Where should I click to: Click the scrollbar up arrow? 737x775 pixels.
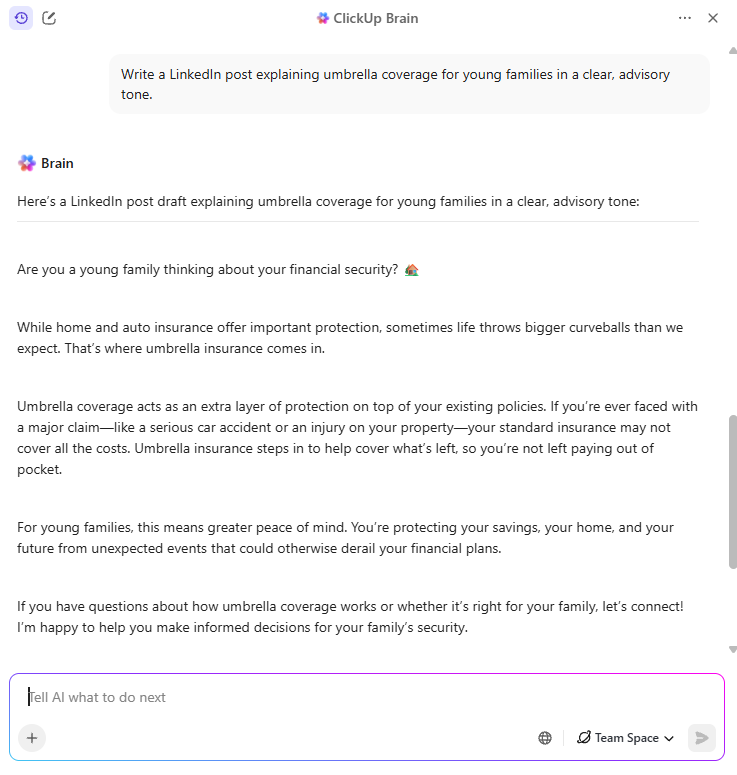tap(732, 48)
